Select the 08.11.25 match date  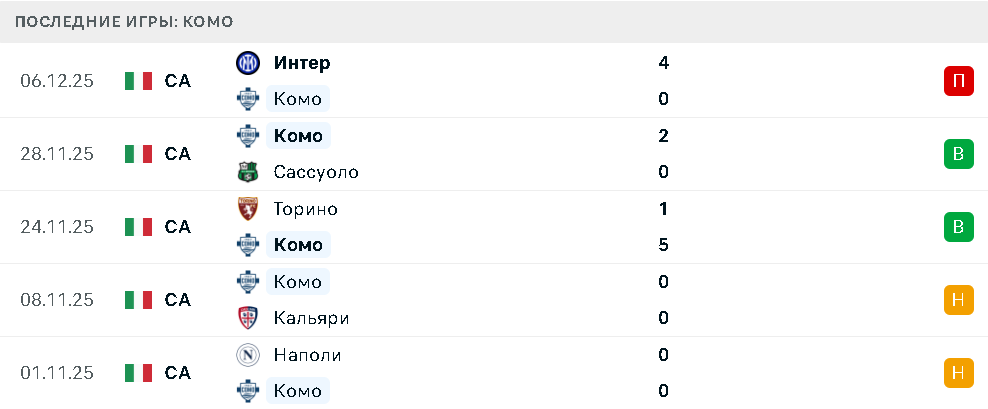pos(57,300)
